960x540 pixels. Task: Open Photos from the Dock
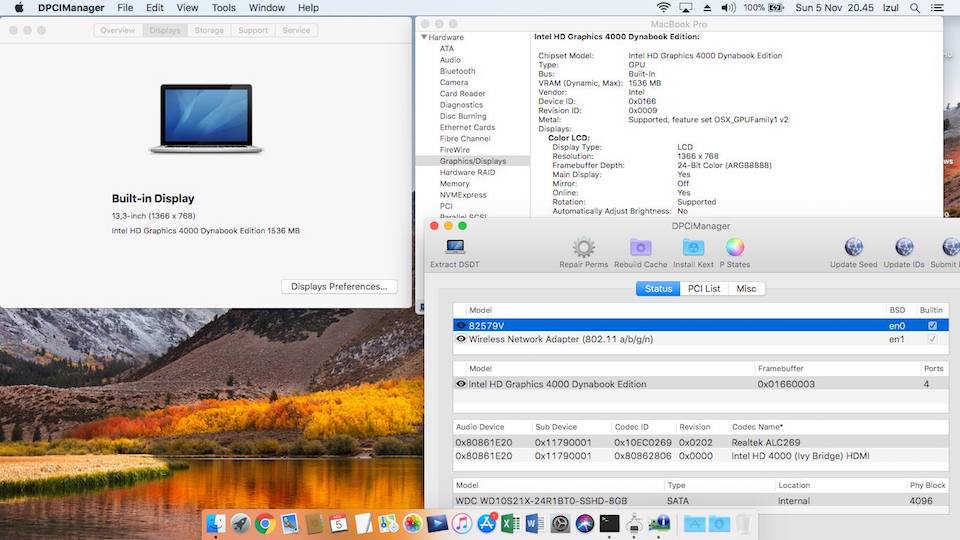coord(413,523)
